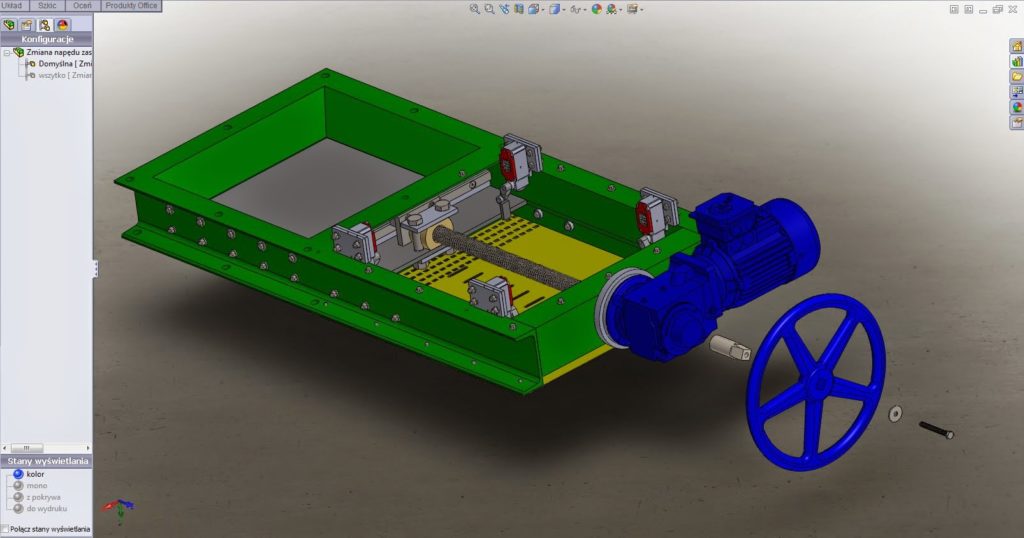Click the first split-viewport icon in the top right
The width and height of the screenshot is (1024, 538).
(x=954, y=9)
